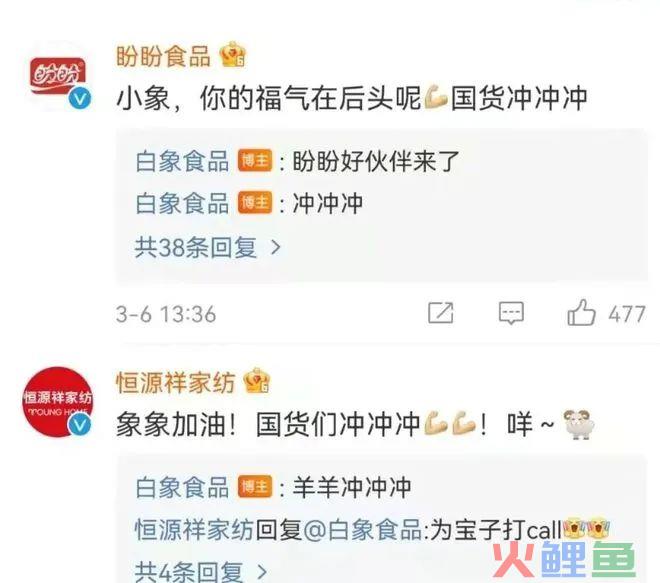Tap the verified badge on 恒源祥家纺 avatar
660x583 pixels.
(x=80, y=424)
